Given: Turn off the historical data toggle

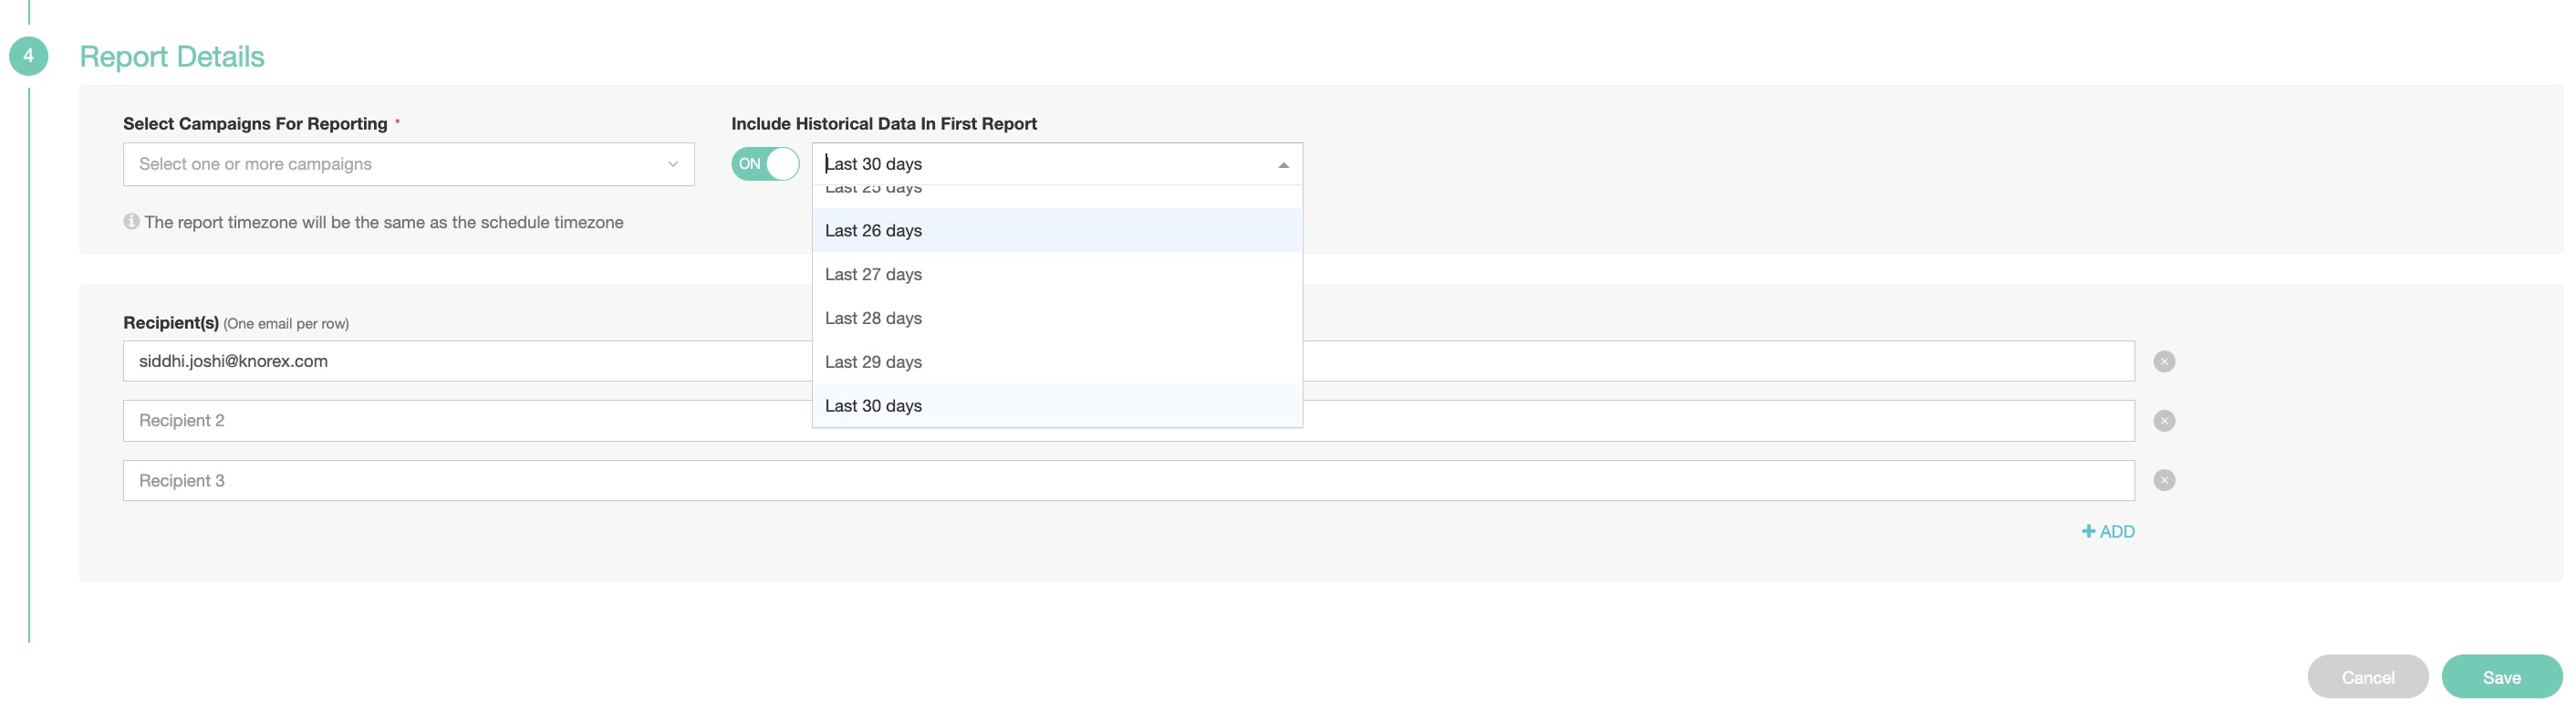Looking at the screenshot, I should (x=765, y=164).
